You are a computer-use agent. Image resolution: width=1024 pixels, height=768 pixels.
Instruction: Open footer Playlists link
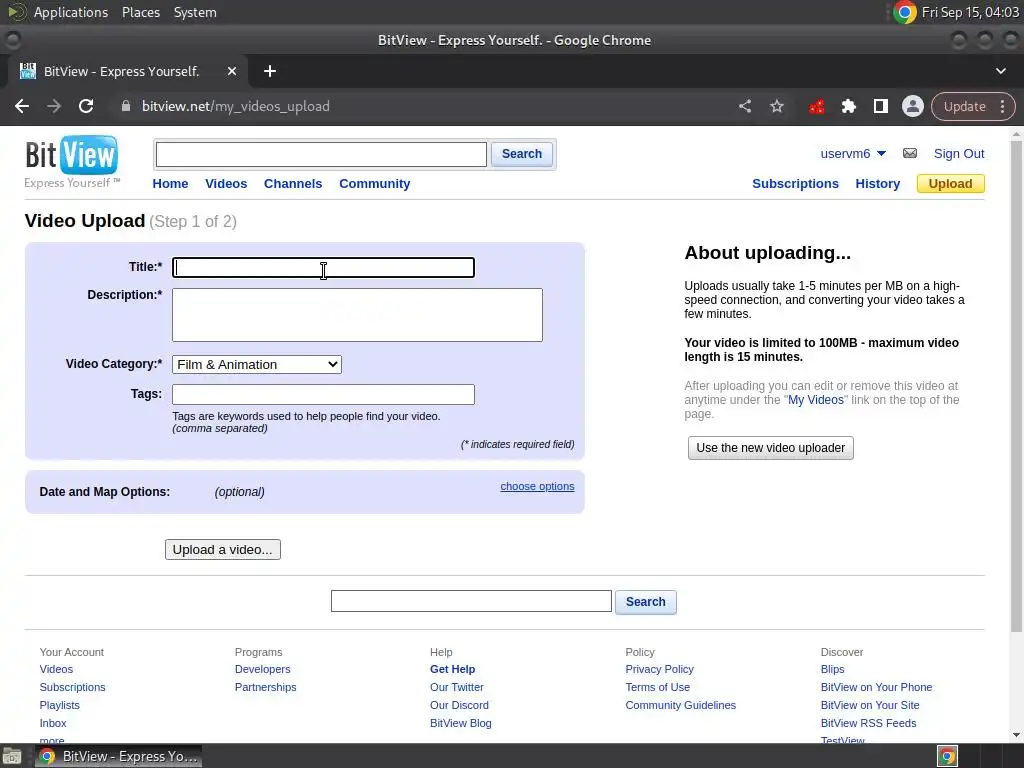pos(59,705)
